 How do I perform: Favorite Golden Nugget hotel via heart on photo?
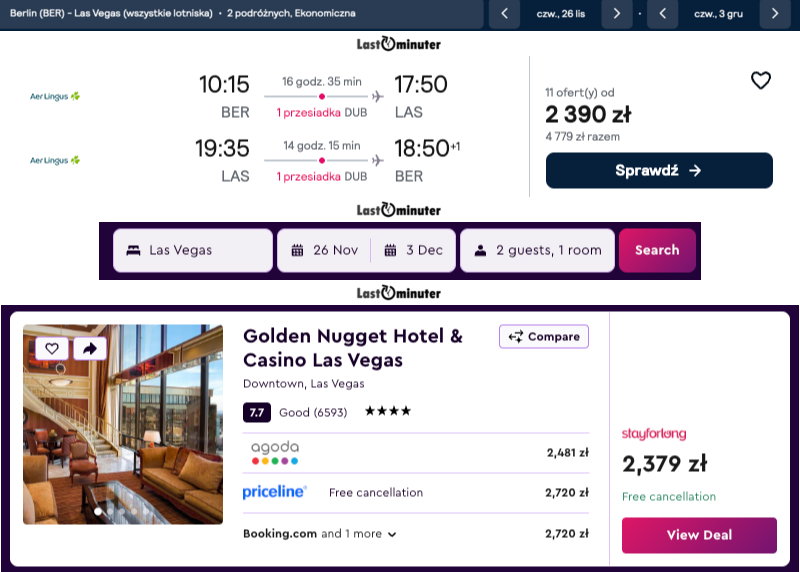[x=52, y=349]
